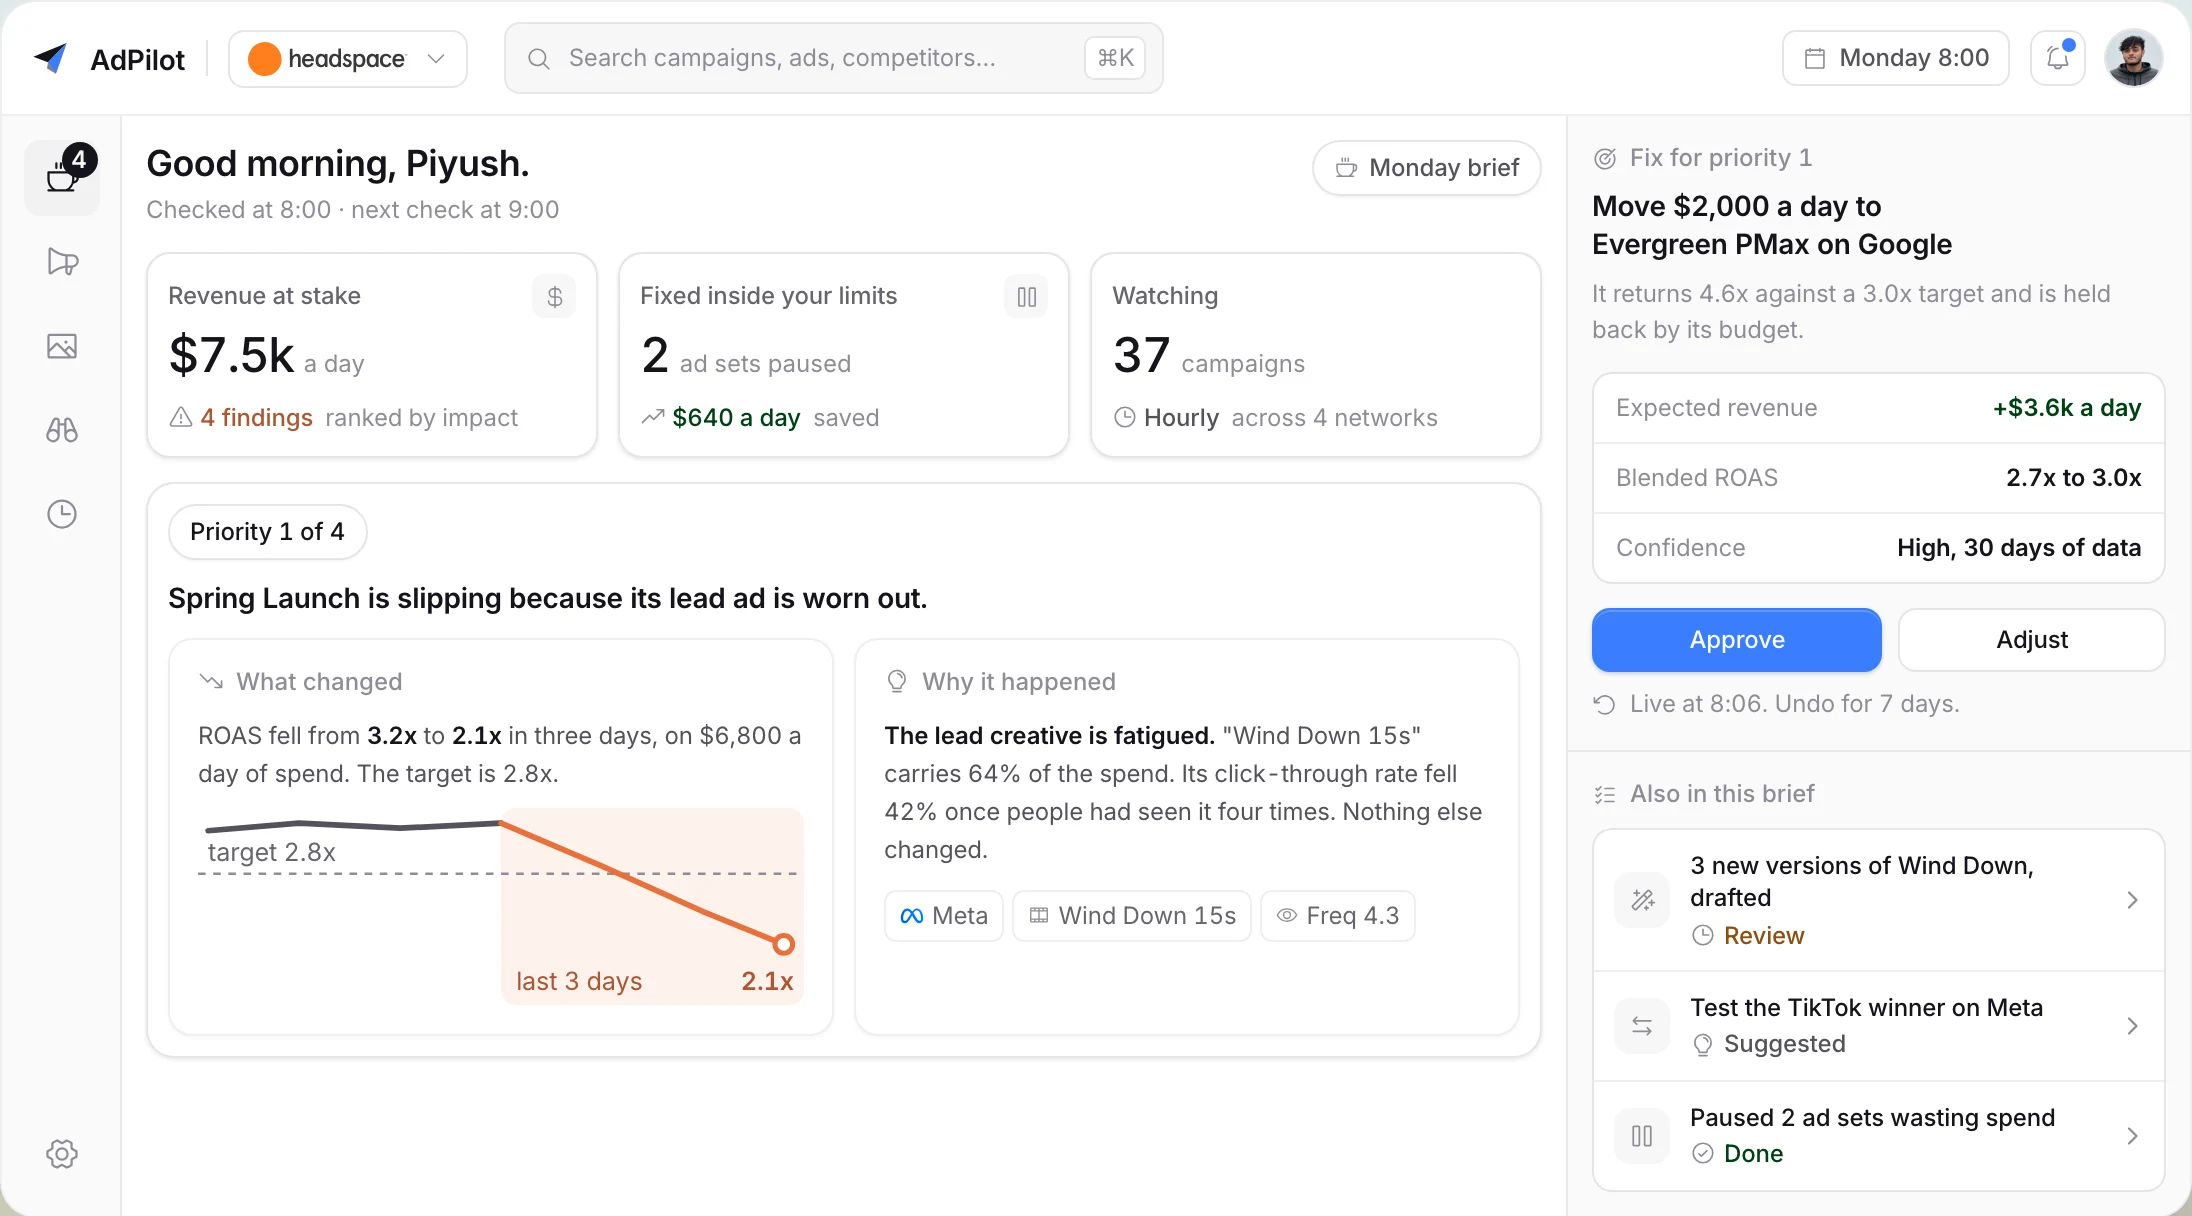Click the Adjust button
This screenshot has width=2192, height=1216.
coord(2032,640)
